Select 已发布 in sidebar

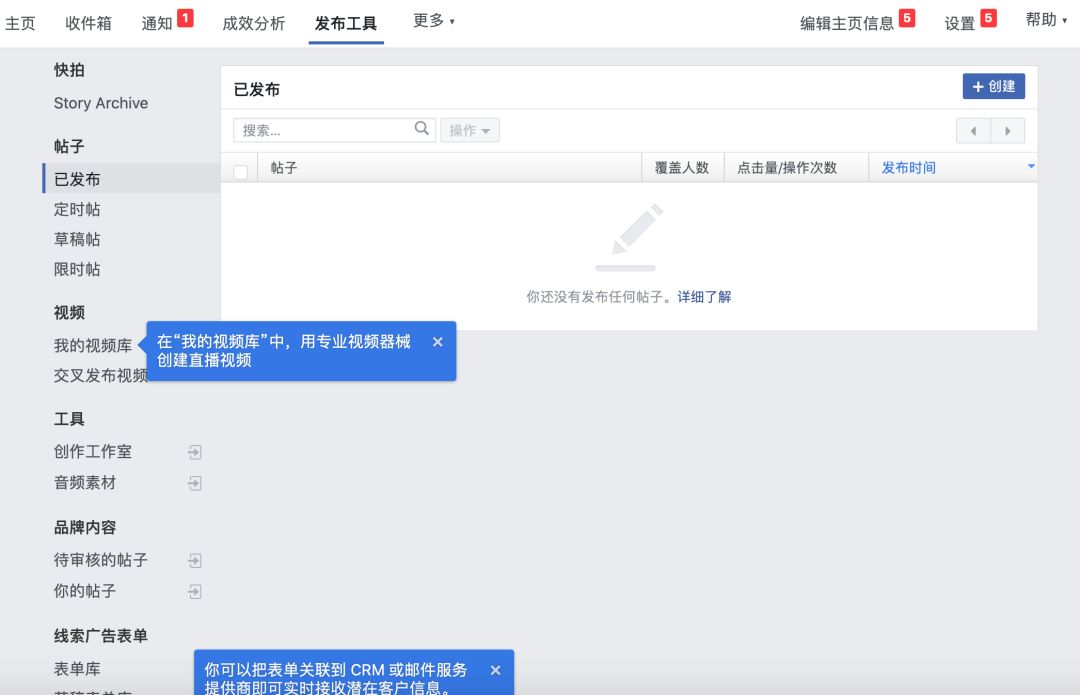point(132,179)
